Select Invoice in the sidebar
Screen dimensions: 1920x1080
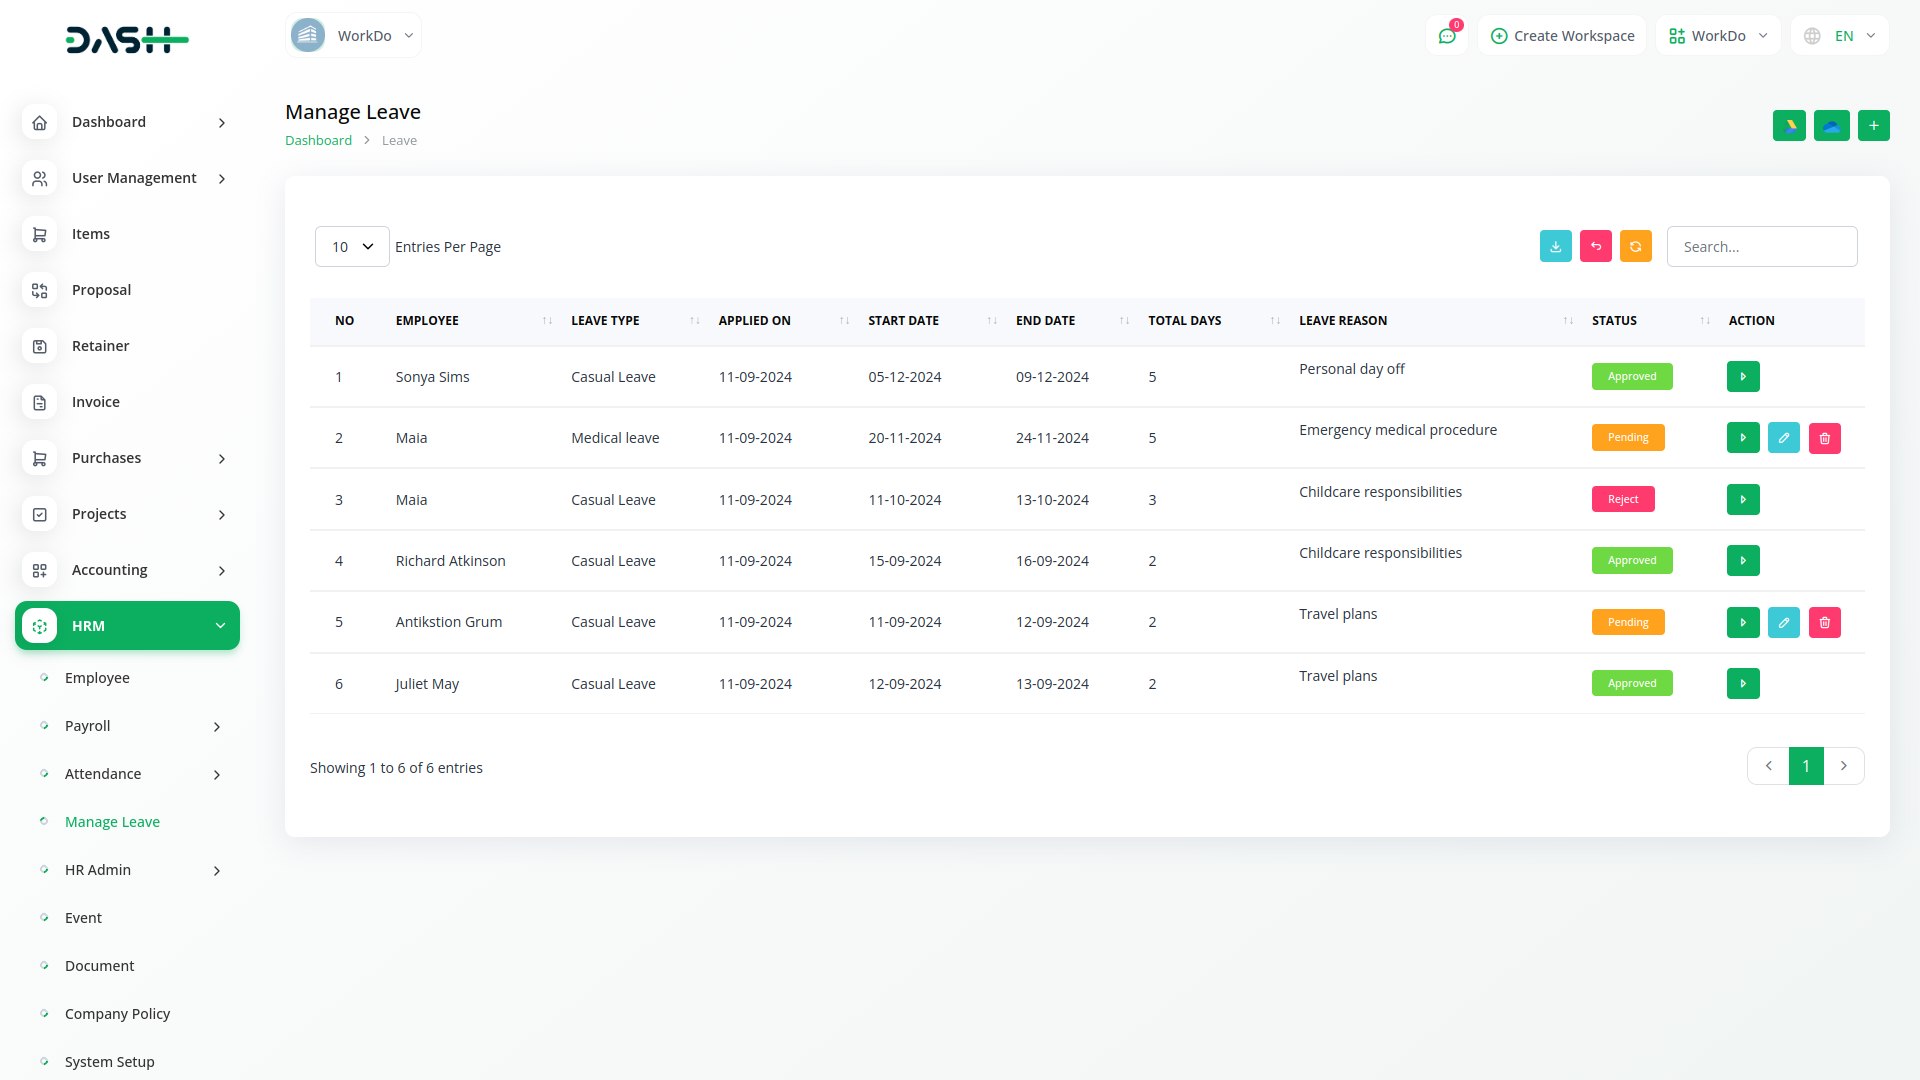pos(95,402)
